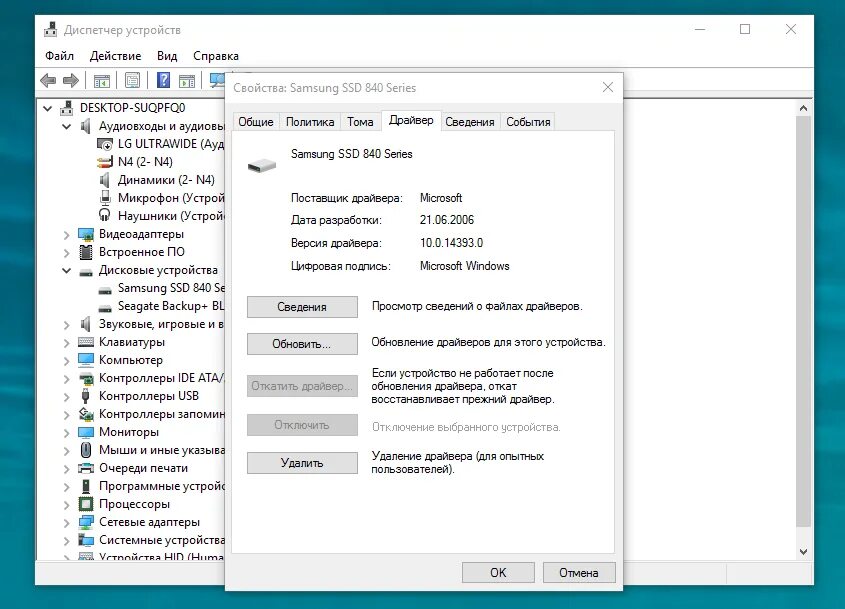845x609 pixels.
Task: Click the DESKTOP-SUQPFQ0 computer icon
Action: coord(66,108)
